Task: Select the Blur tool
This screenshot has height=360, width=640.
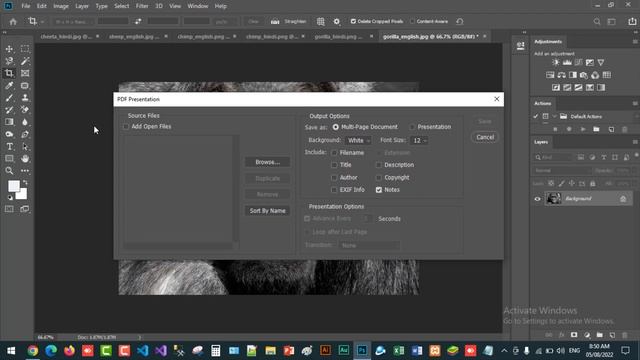Action: [25, 122]
